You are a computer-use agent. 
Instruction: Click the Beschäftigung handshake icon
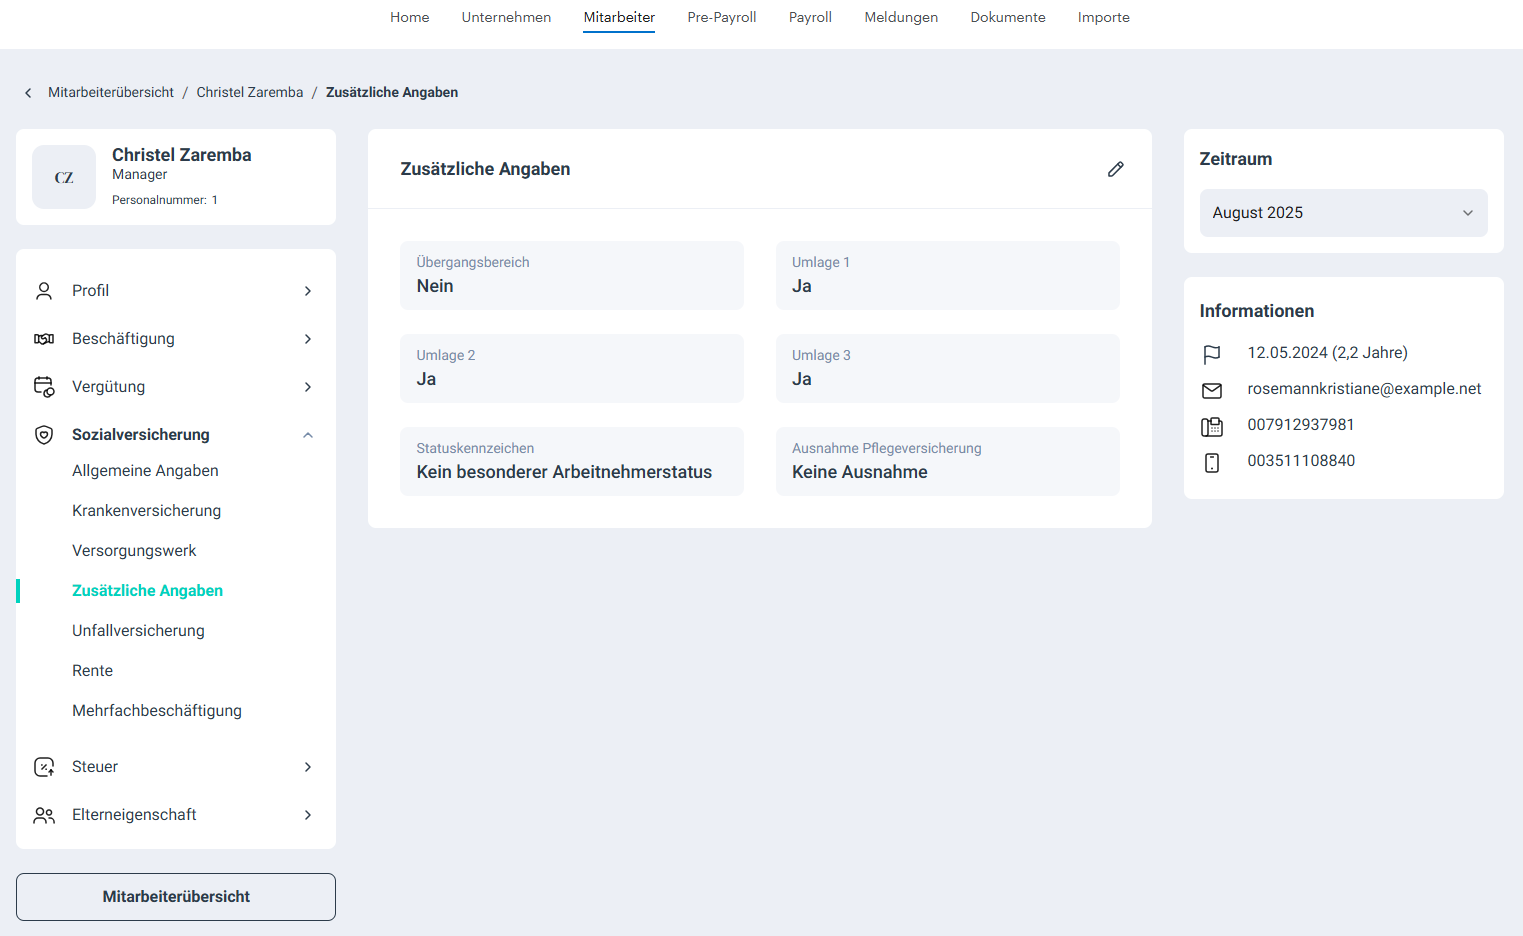(44, 339)
